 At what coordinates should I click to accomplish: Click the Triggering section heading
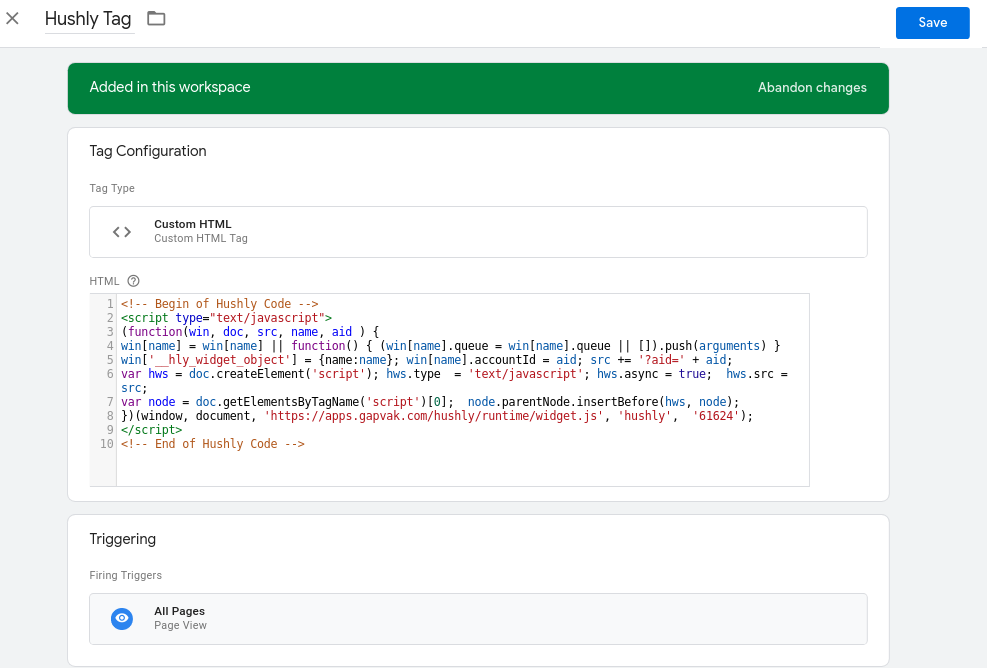point(123,539)
